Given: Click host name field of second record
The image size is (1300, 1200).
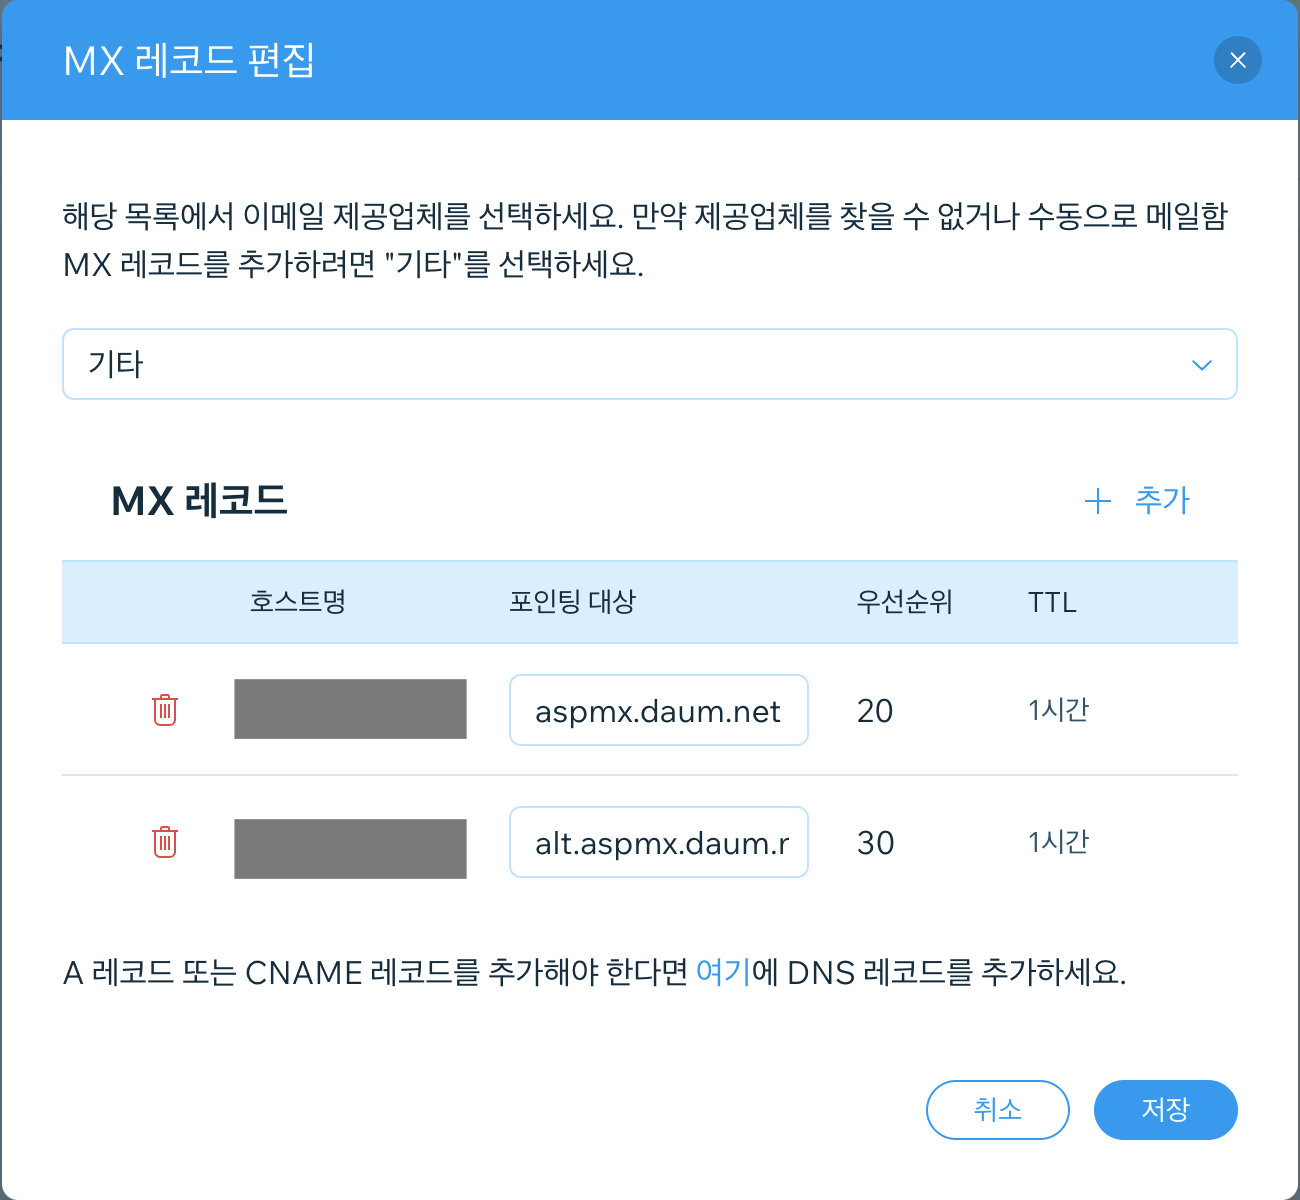Looking at the screenshot, I should pos(350,848).
